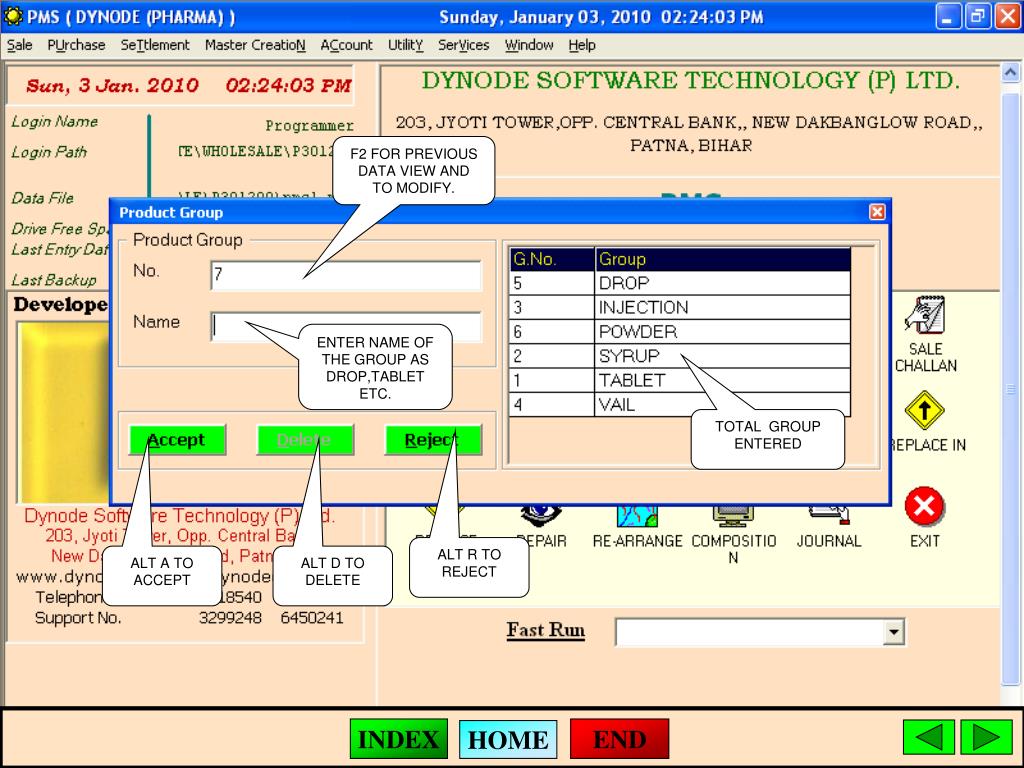Open the Purchase menu
This screenshot has width=1024, height=768.
tap(76, 45)
